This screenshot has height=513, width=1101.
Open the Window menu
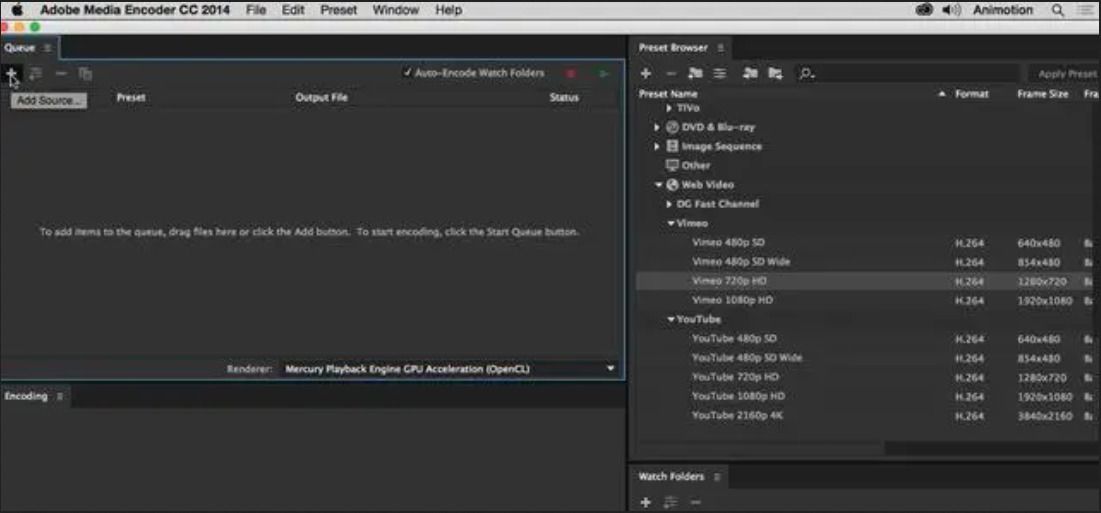(395, 10)
